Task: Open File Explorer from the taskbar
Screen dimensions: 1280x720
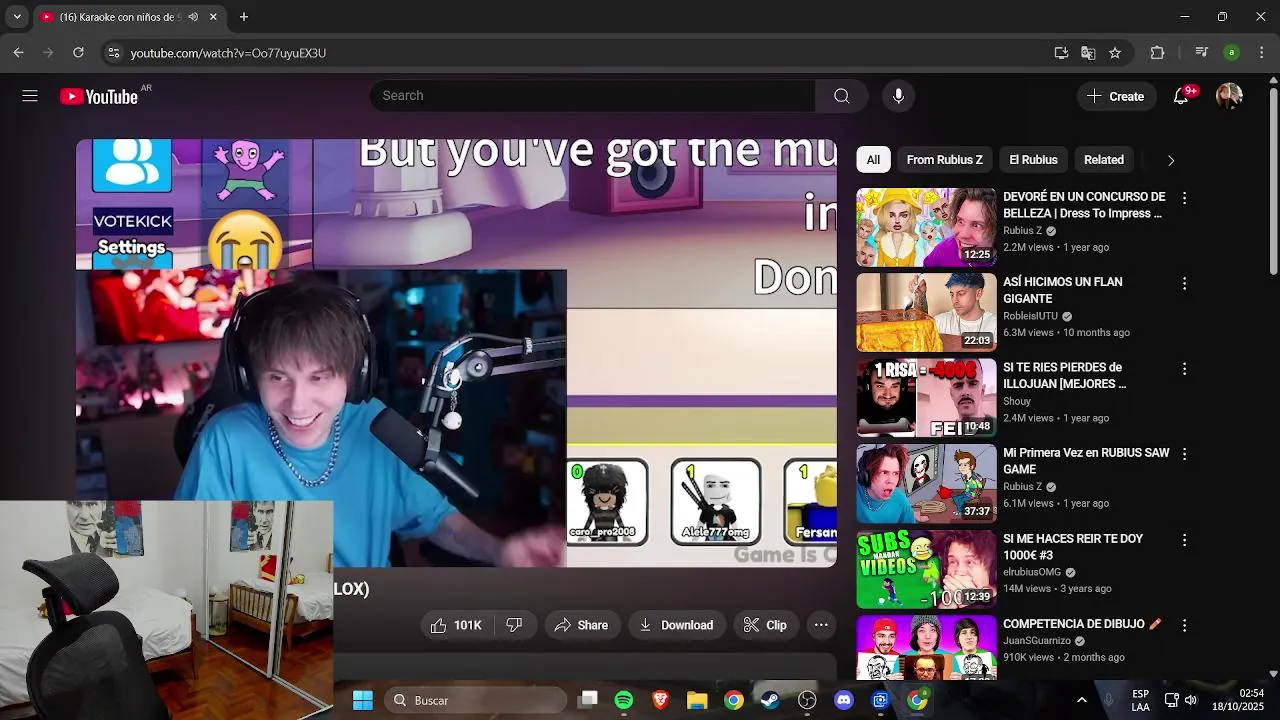Action: 697,700
